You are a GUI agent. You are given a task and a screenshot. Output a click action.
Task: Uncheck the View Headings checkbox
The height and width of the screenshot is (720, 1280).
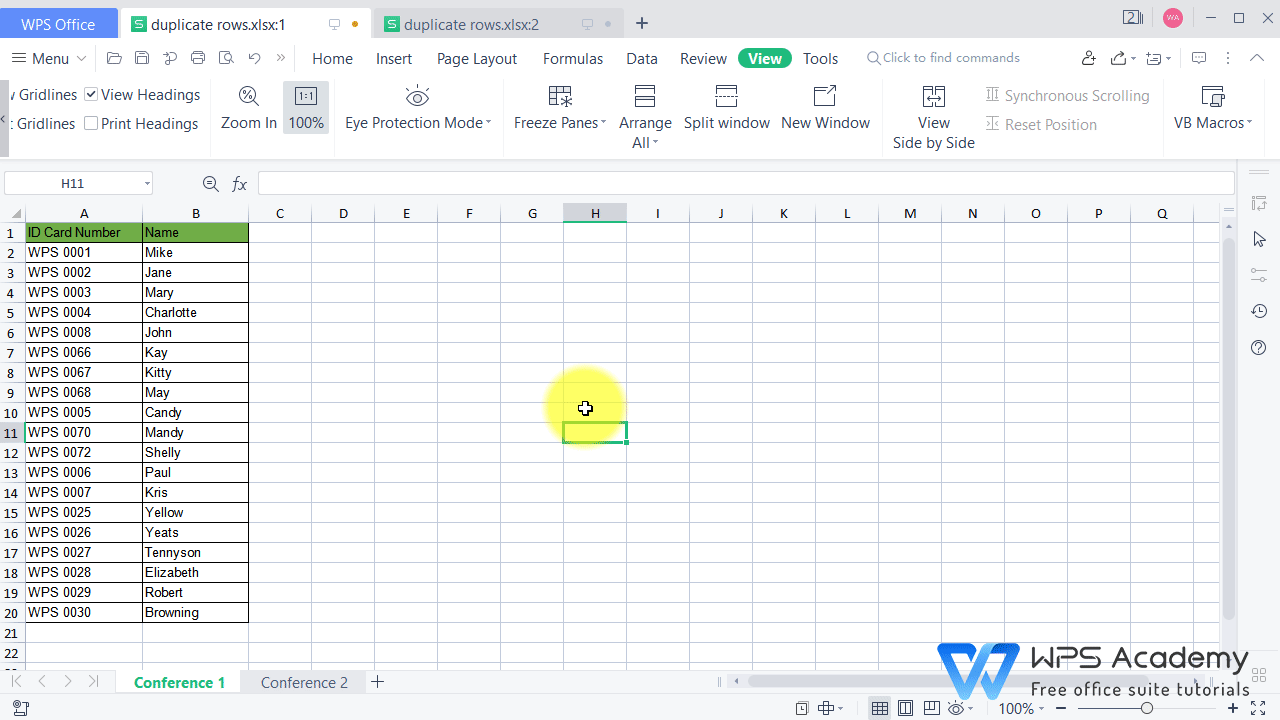pos(89,94)
